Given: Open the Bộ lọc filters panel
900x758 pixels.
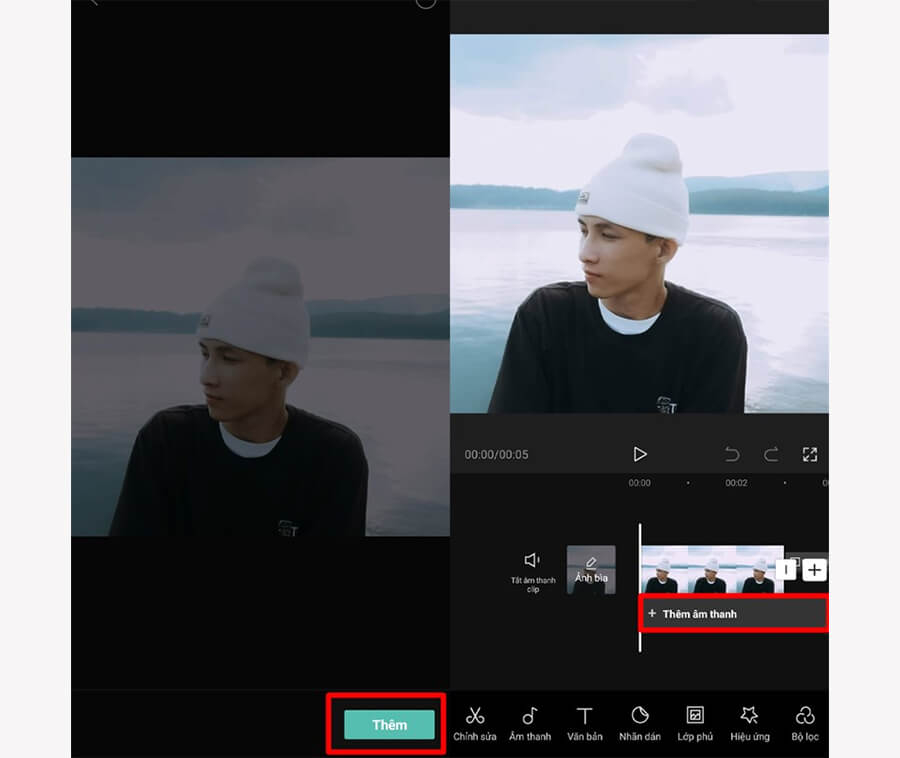Looking at the screenshot, I should (x=806, y=722).
